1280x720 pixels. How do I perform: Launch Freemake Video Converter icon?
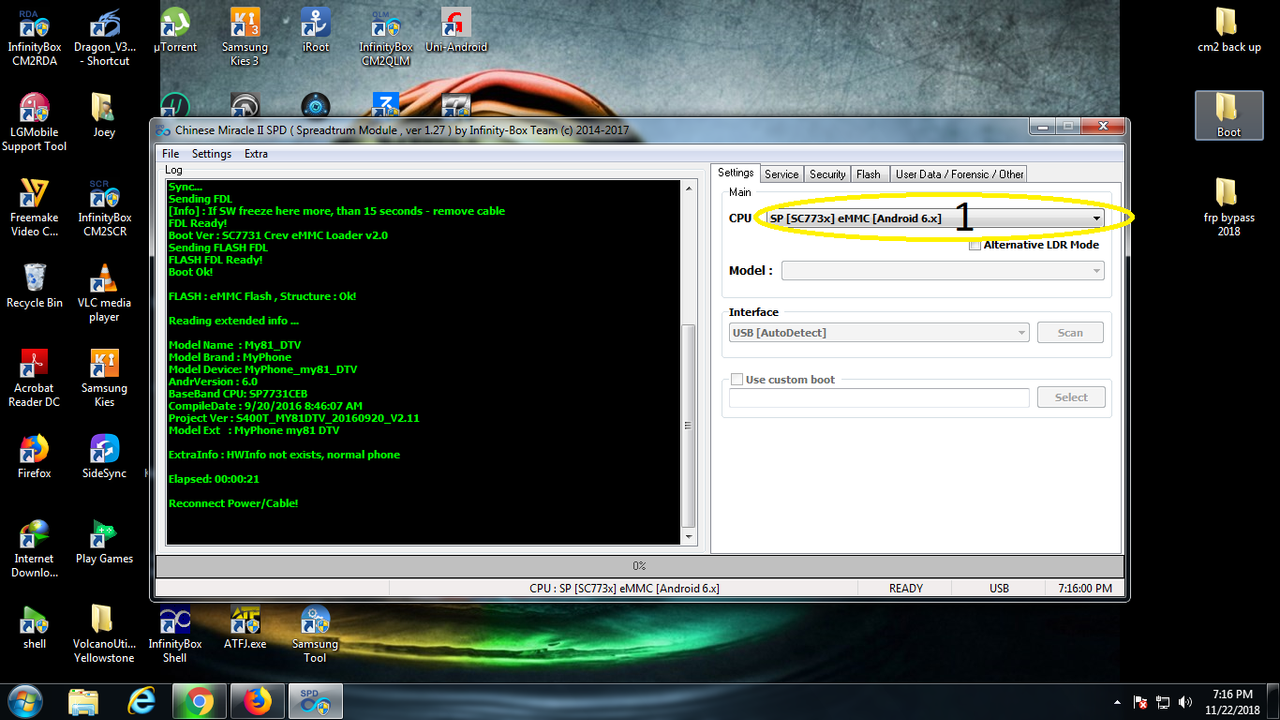pyautogui.click(x=34, y=208)
